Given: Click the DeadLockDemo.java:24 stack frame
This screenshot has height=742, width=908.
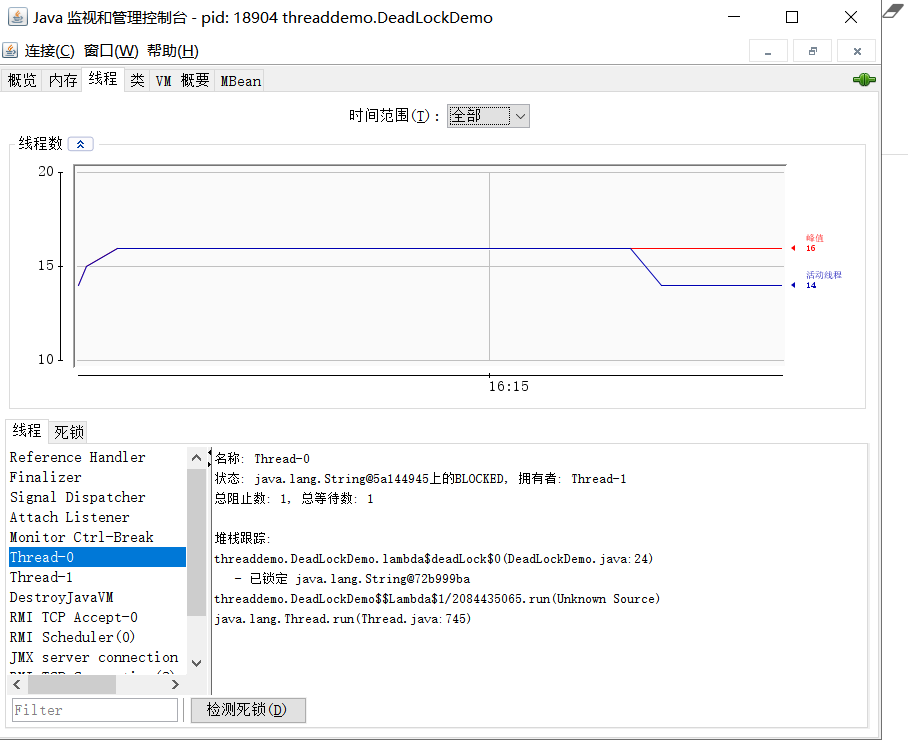Looking at the screenshot, I should 434,559.
